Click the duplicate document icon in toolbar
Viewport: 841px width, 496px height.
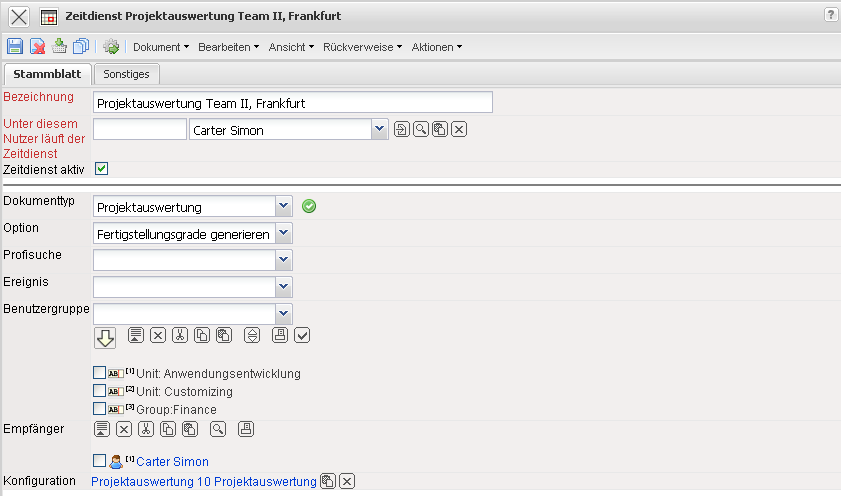(x=81, y=47)
